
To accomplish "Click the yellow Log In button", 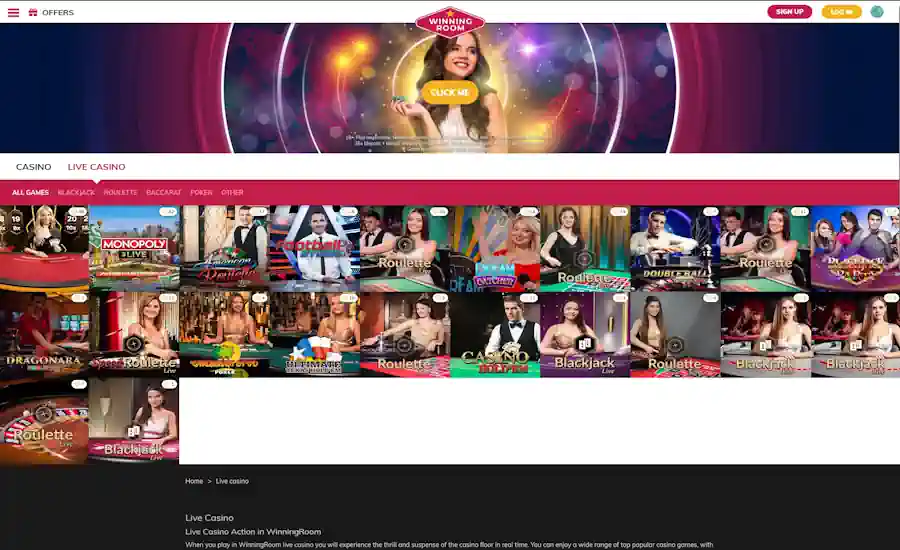I will pyautogui.click(x=841, y=11).
